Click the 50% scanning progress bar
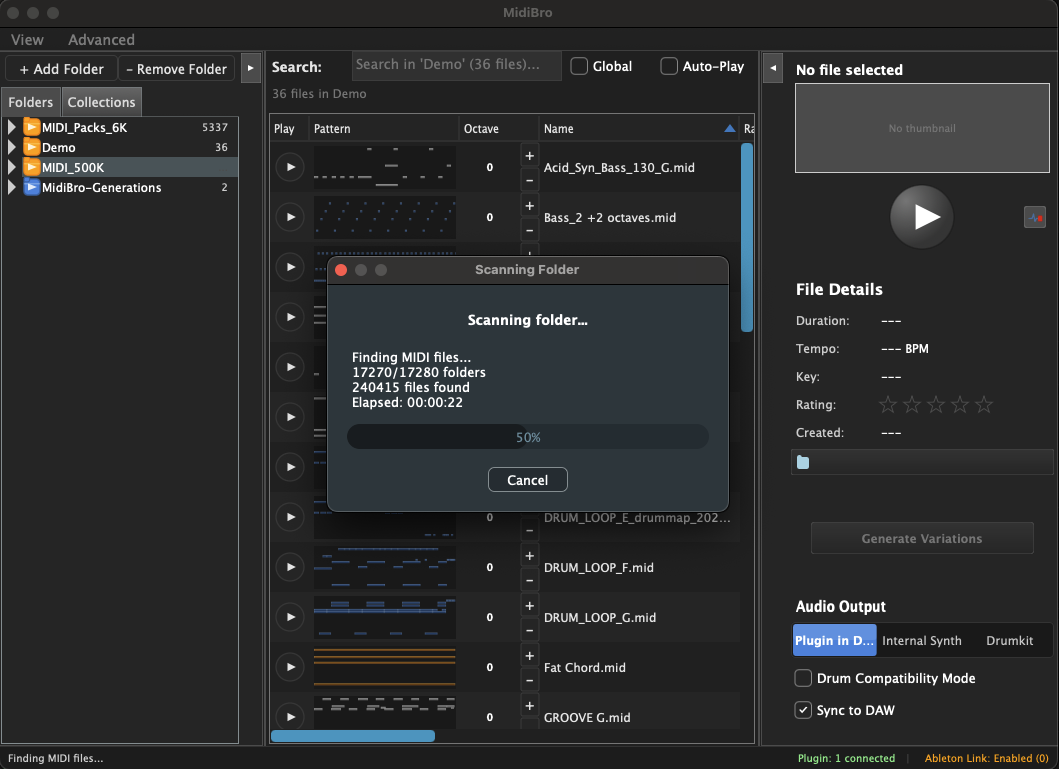This screenshot has height=769, width=1059. pyautogui.click(x=527, y=437)
